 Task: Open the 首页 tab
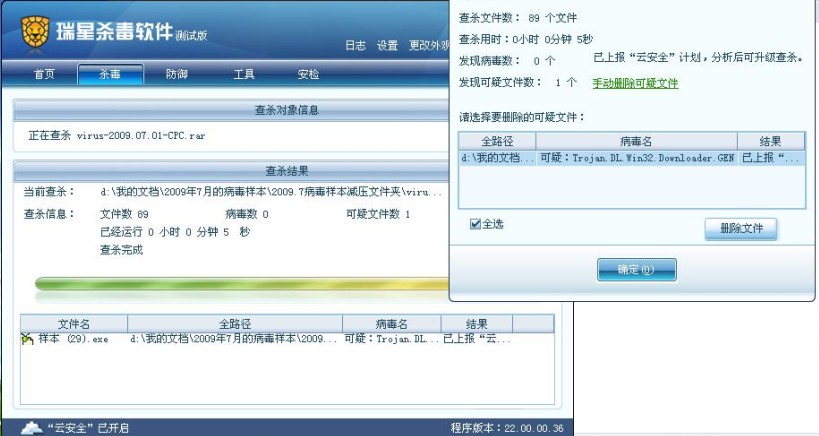44,74
